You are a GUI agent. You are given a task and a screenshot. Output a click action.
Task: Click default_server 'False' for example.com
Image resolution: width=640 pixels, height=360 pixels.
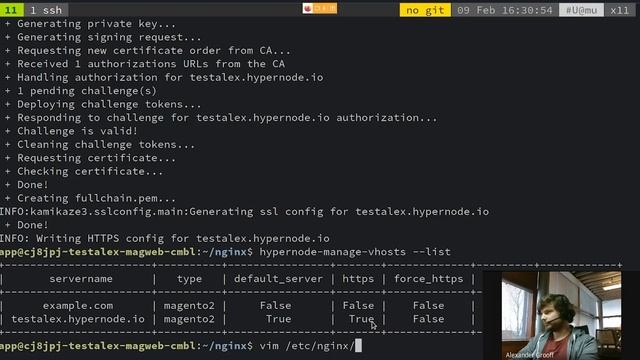[276, 306]
